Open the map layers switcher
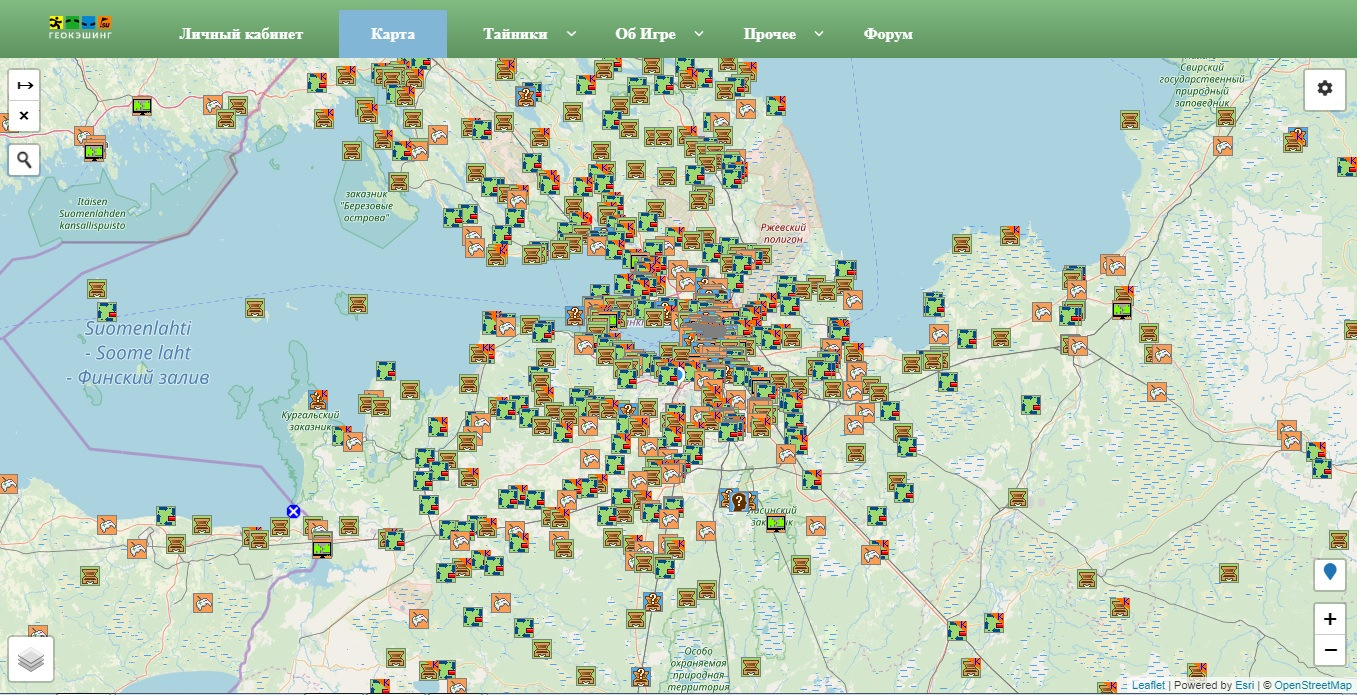The image size is (1357, 695). [x=31, y=660]
